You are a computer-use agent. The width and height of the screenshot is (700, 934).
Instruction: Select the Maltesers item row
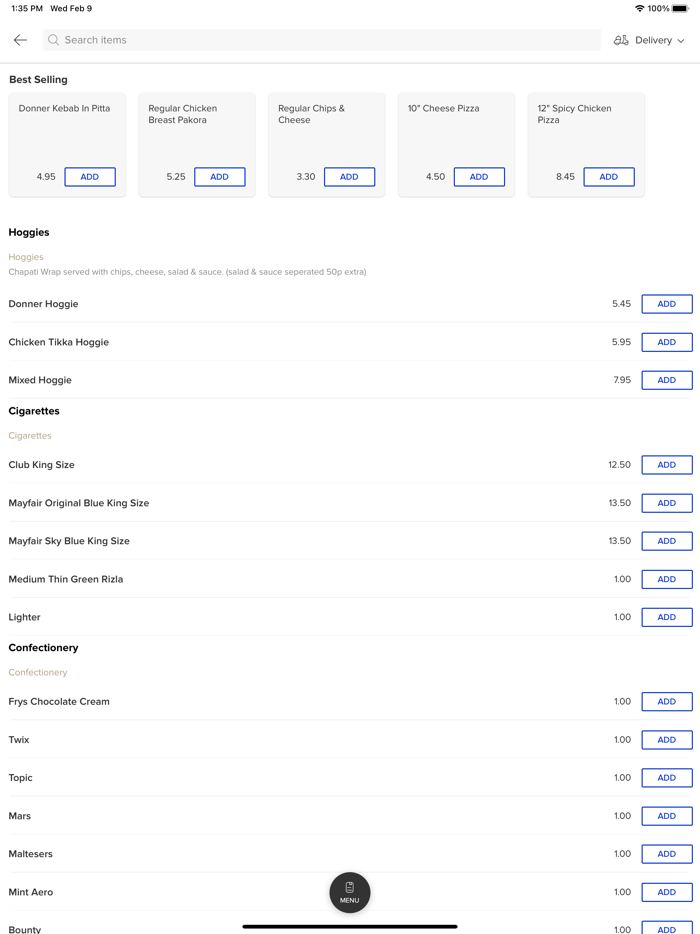300,854
